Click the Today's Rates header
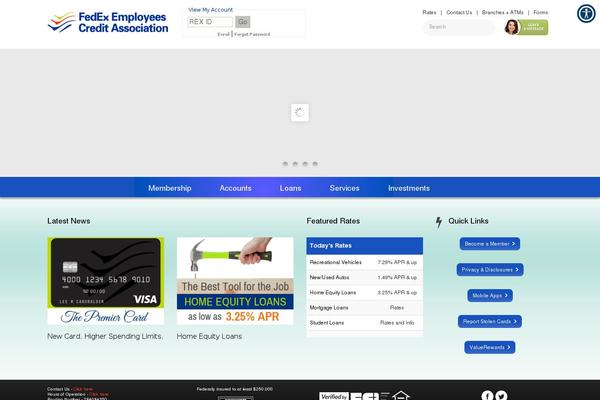Screen dimensions: 600x400 (x=365, y=246)
